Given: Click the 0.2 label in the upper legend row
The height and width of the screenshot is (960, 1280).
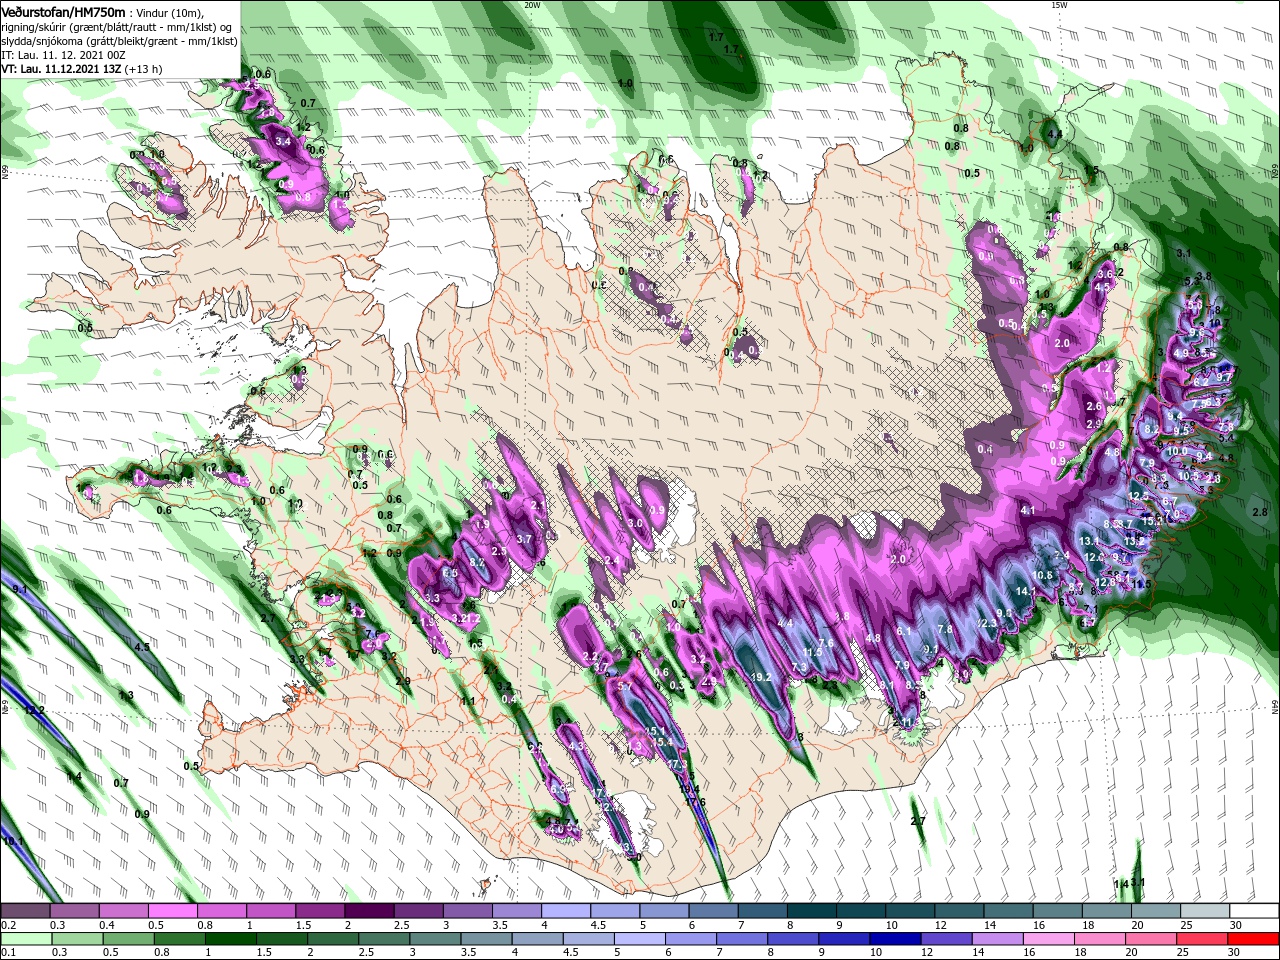Looking at the screenshot, I should coord(8,925).
